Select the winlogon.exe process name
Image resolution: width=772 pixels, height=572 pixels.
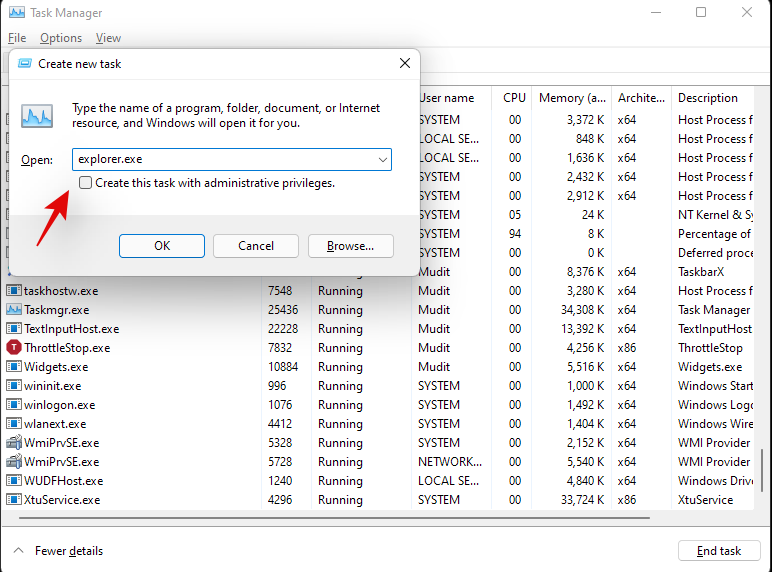(x=60, y=405)
